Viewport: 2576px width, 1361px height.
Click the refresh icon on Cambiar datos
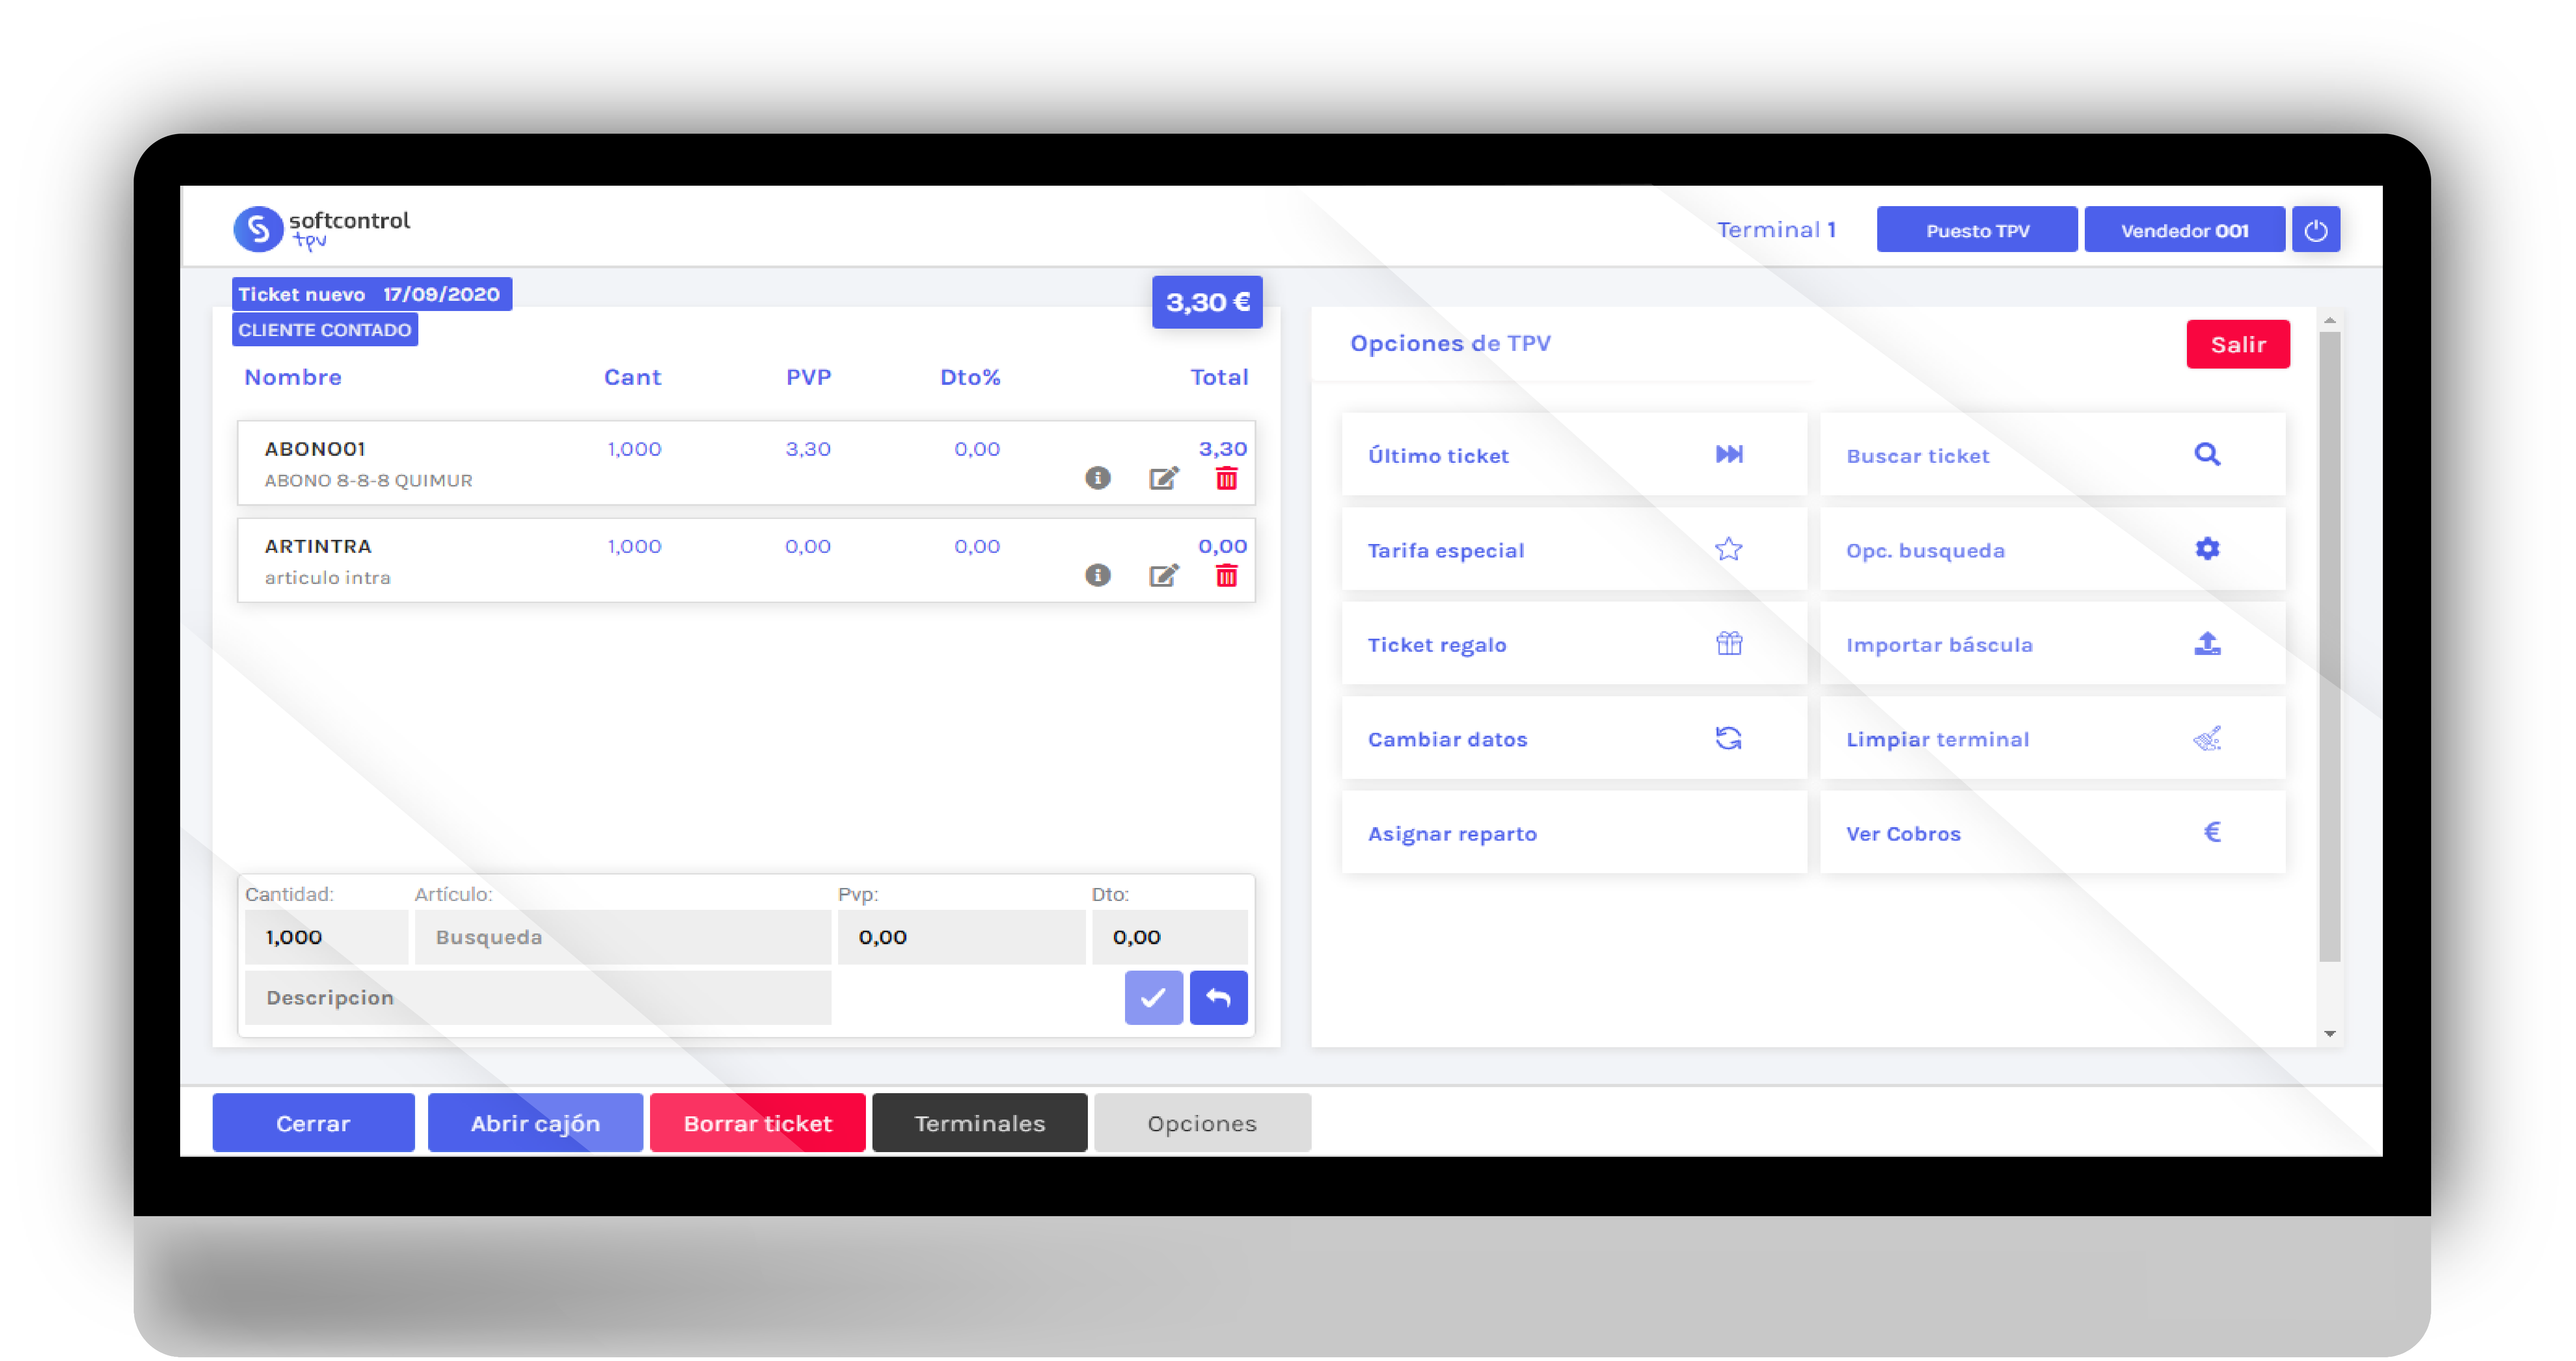pyautogui.click(x=1729, y=738)
